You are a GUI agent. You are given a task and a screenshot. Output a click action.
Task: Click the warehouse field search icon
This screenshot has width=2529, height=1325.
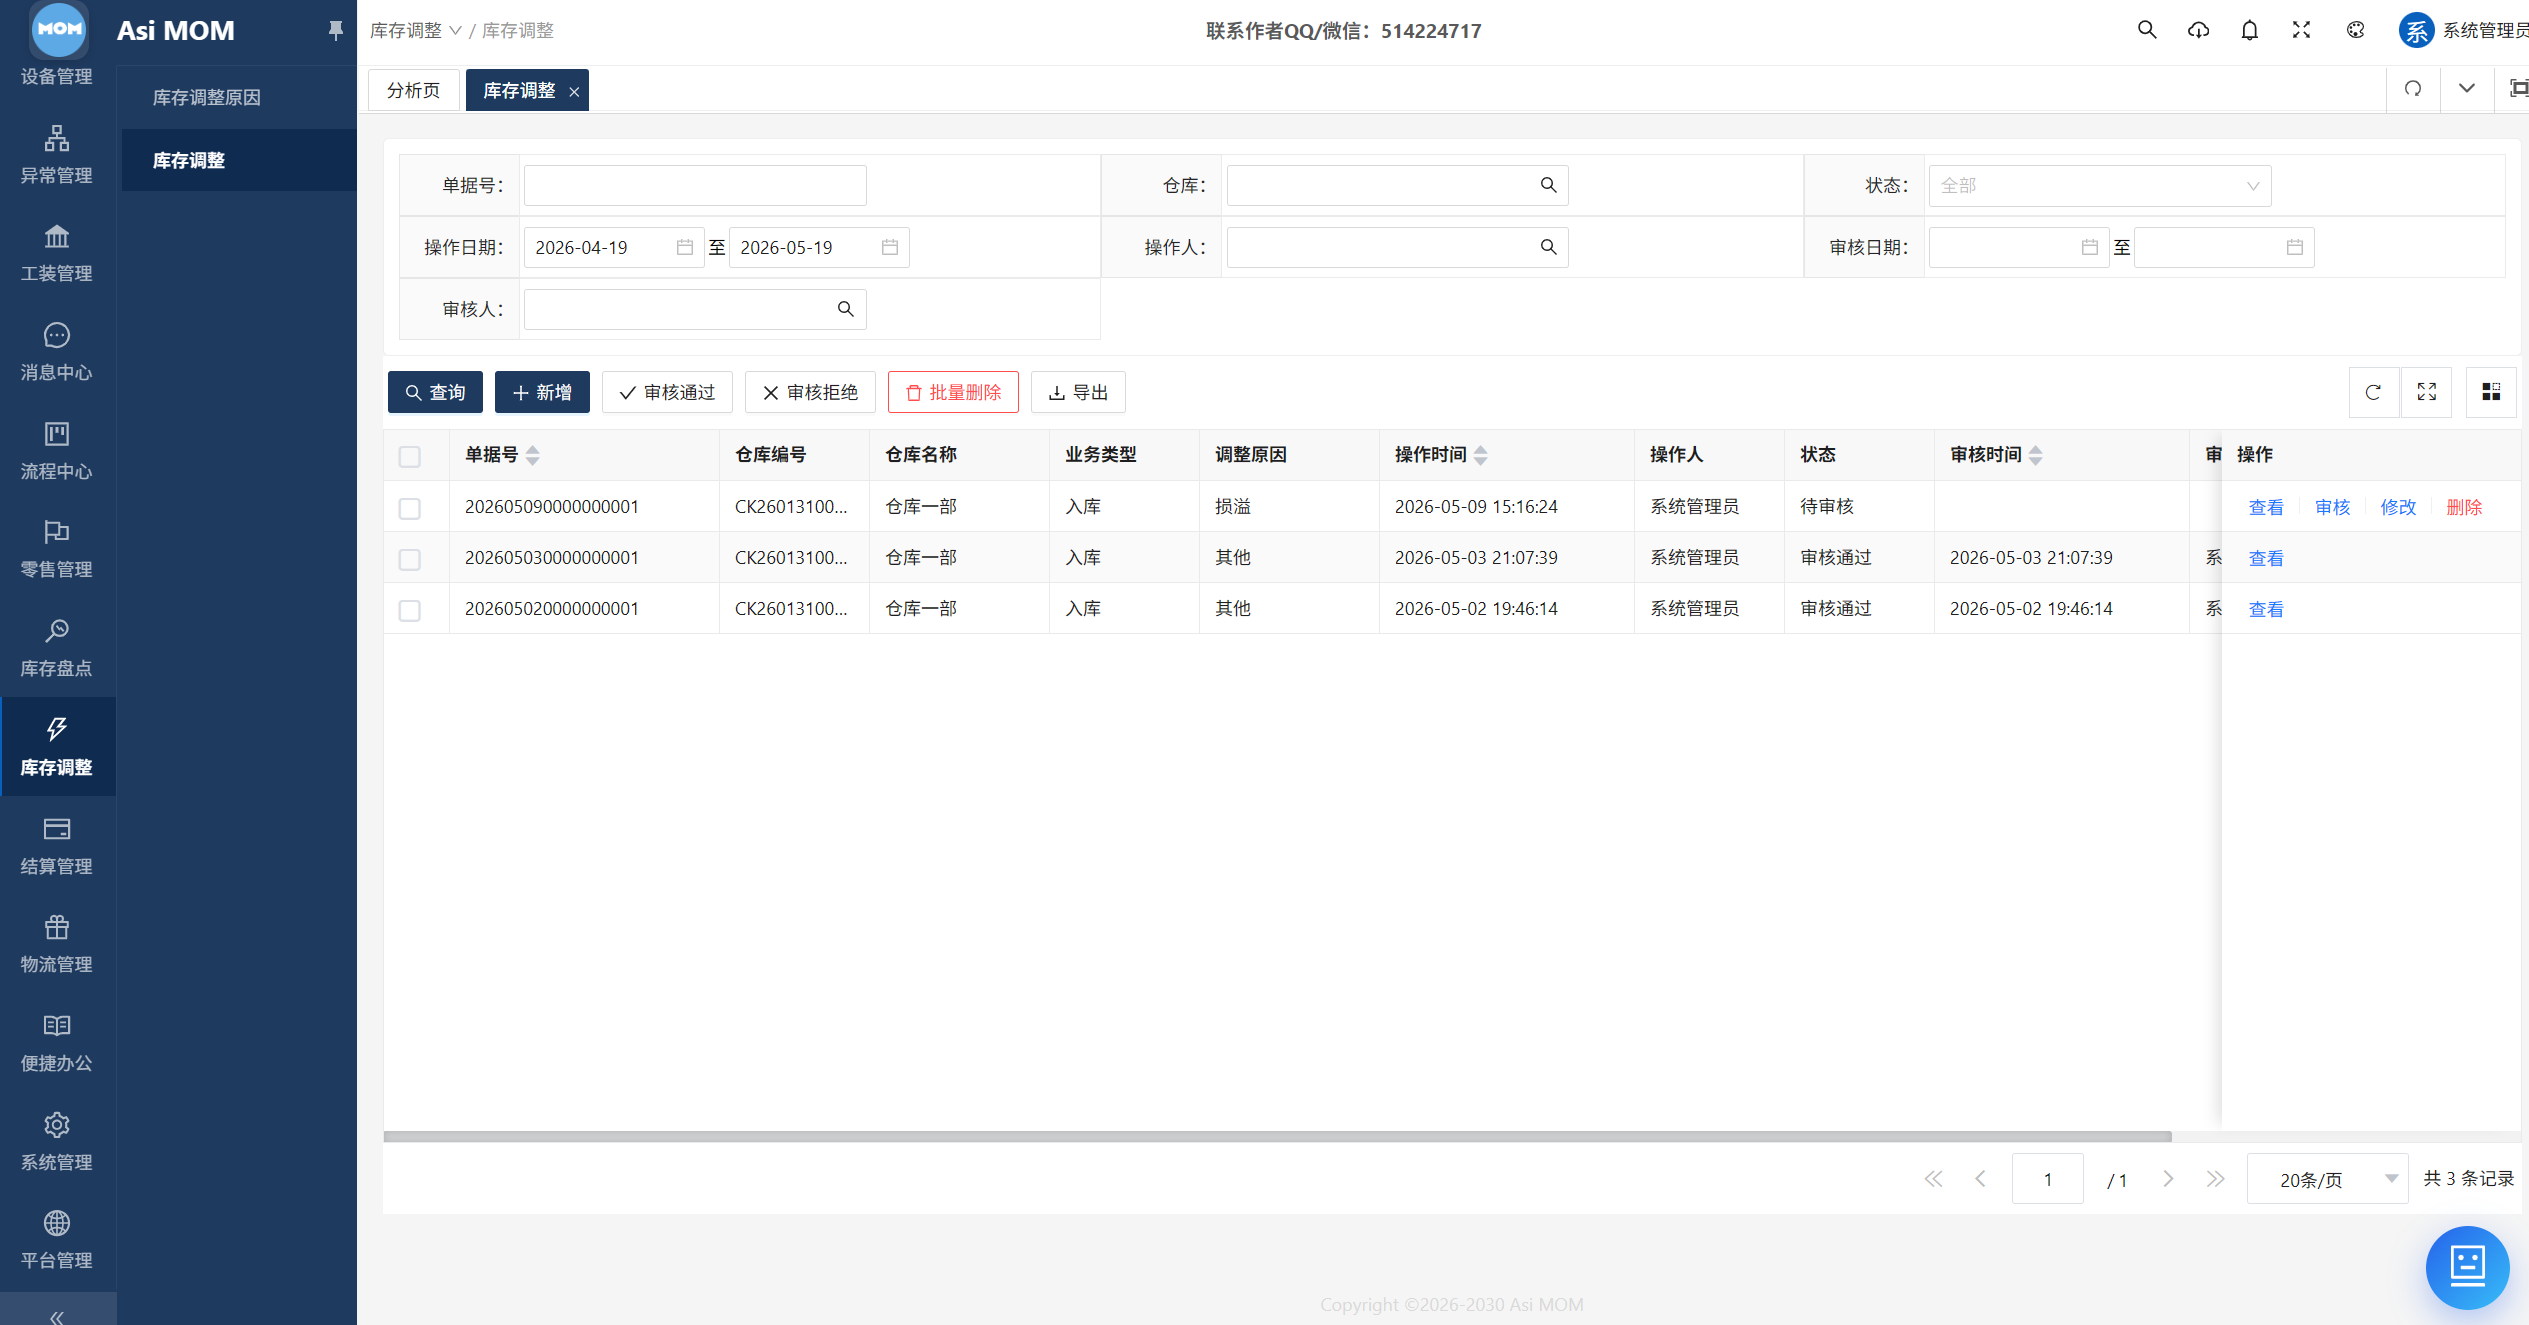pos(1548,185)
